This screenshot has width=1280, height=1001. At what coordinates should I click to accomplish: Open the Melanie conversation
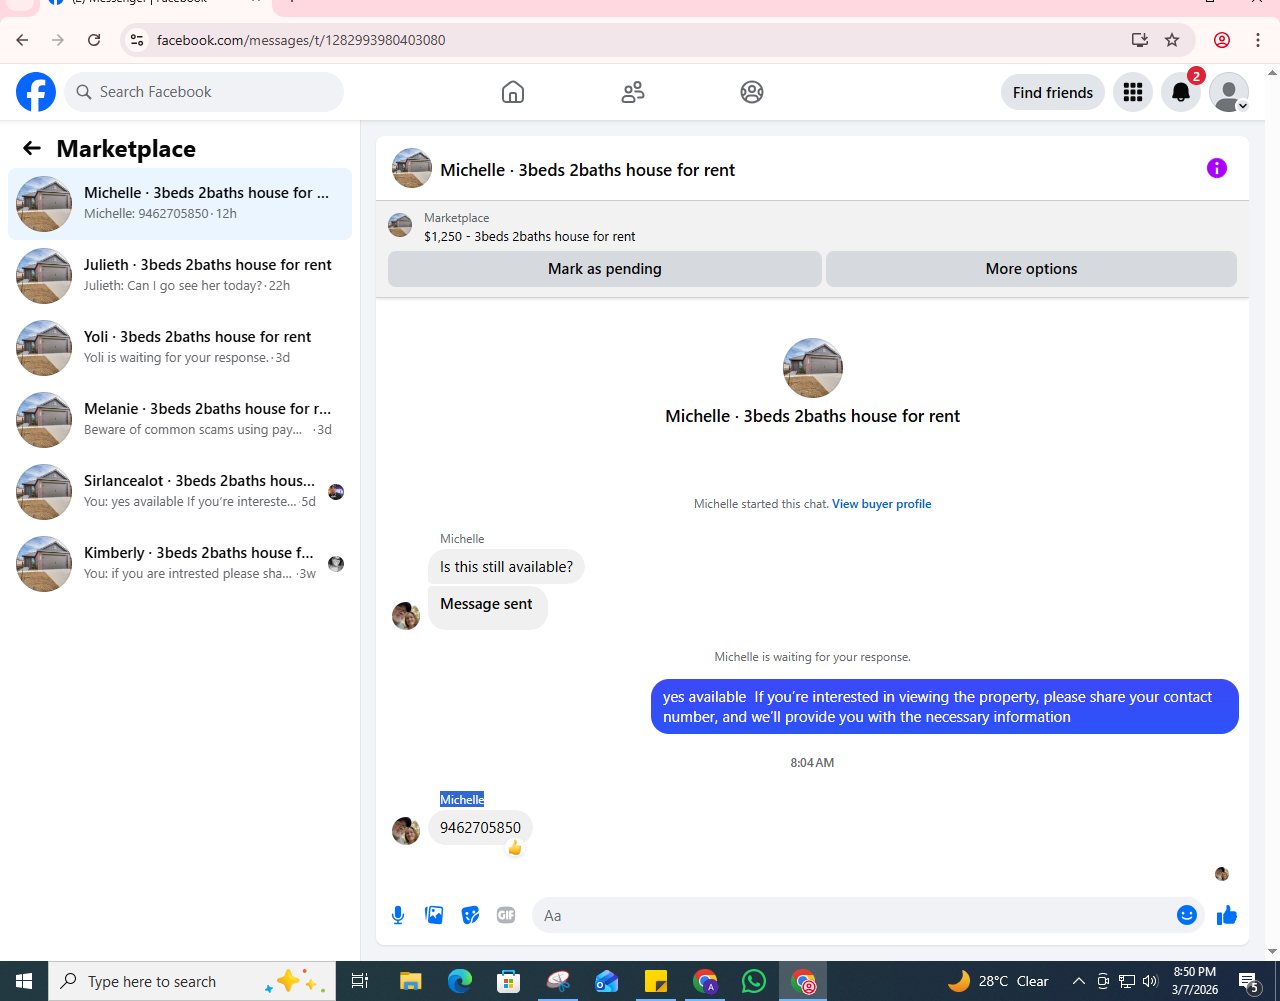pos(180,420)
